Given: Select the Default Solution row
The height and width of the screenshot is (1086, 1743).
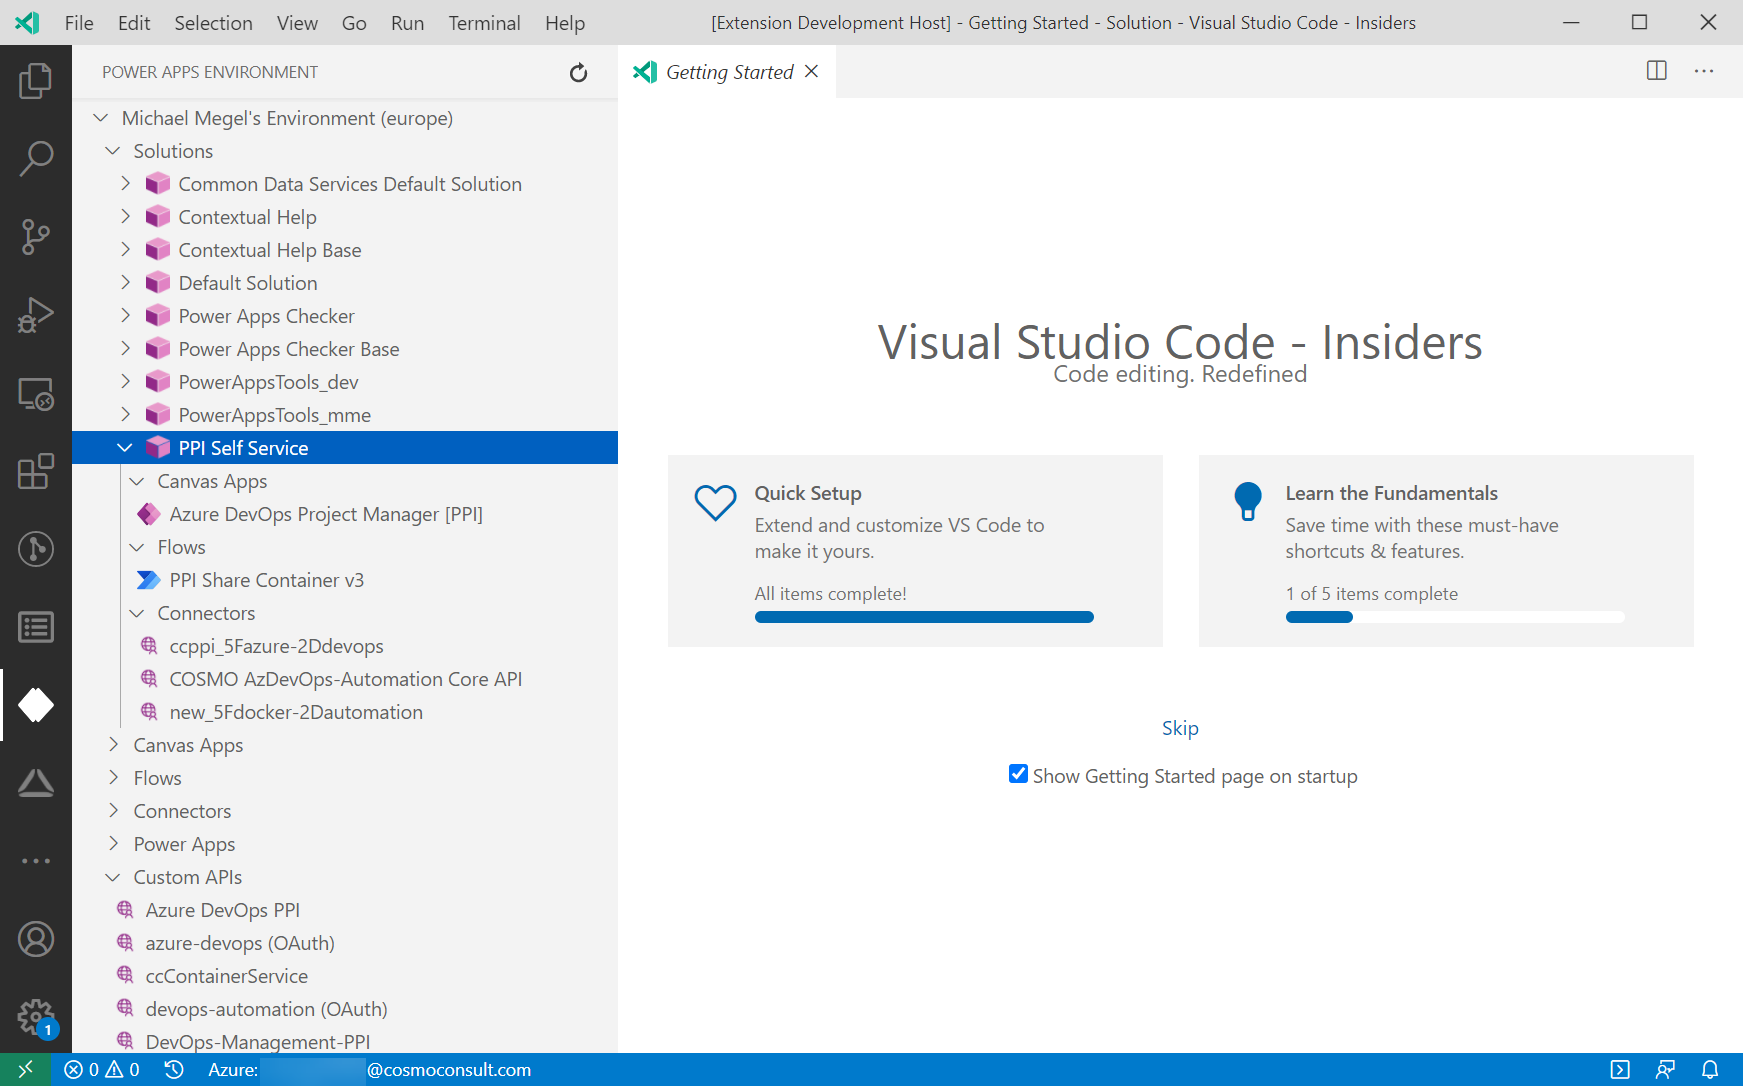Looking at the screenshot, I should [x=345, y=283].
